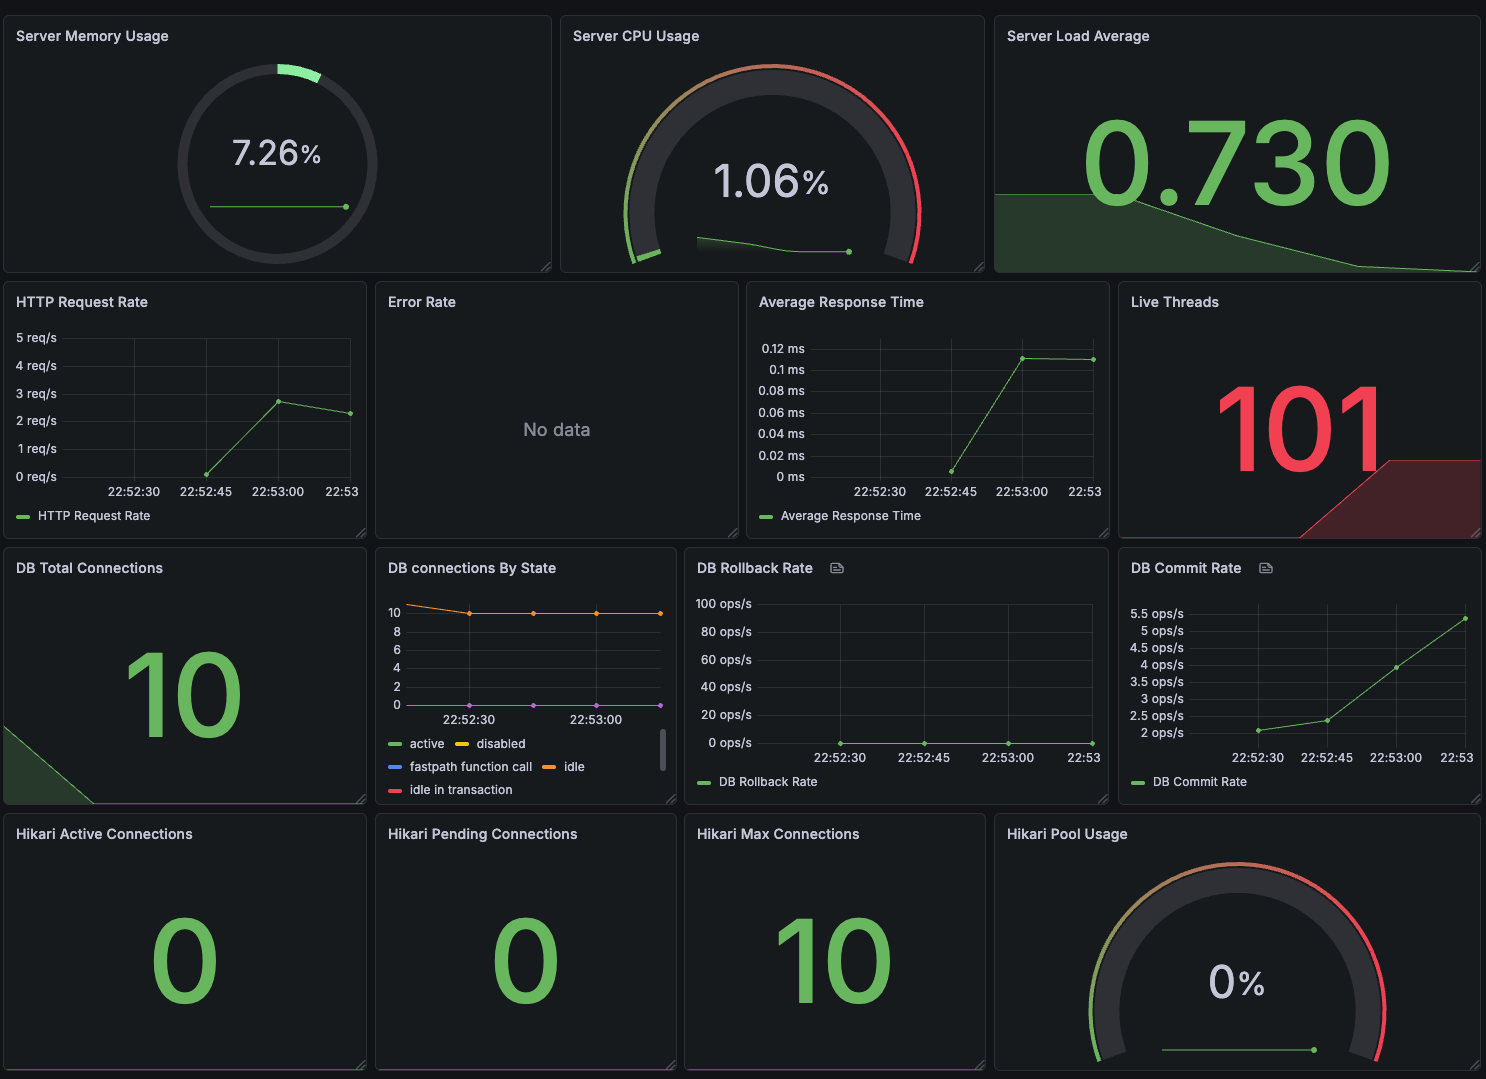Click the red 101 Live Threads value
The height and width of the screenshot is (1079, 1486).
click(x=1300, y=429)
